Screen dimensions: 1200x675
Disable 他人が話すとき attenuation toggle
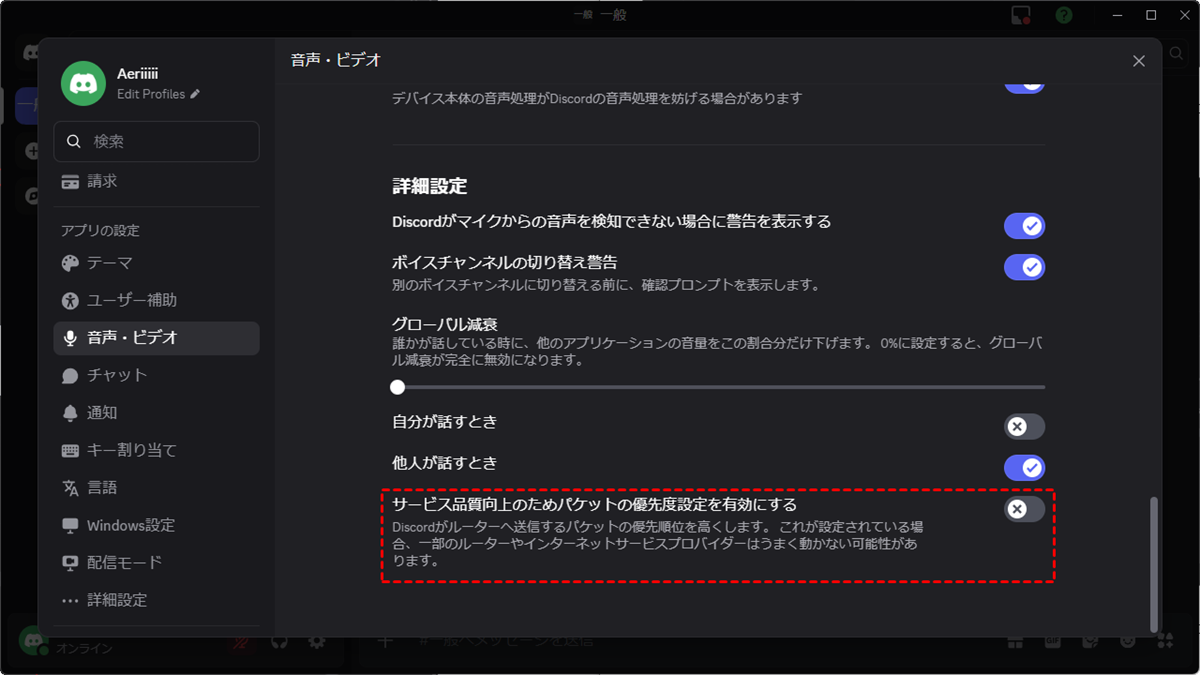point(1024,467)
